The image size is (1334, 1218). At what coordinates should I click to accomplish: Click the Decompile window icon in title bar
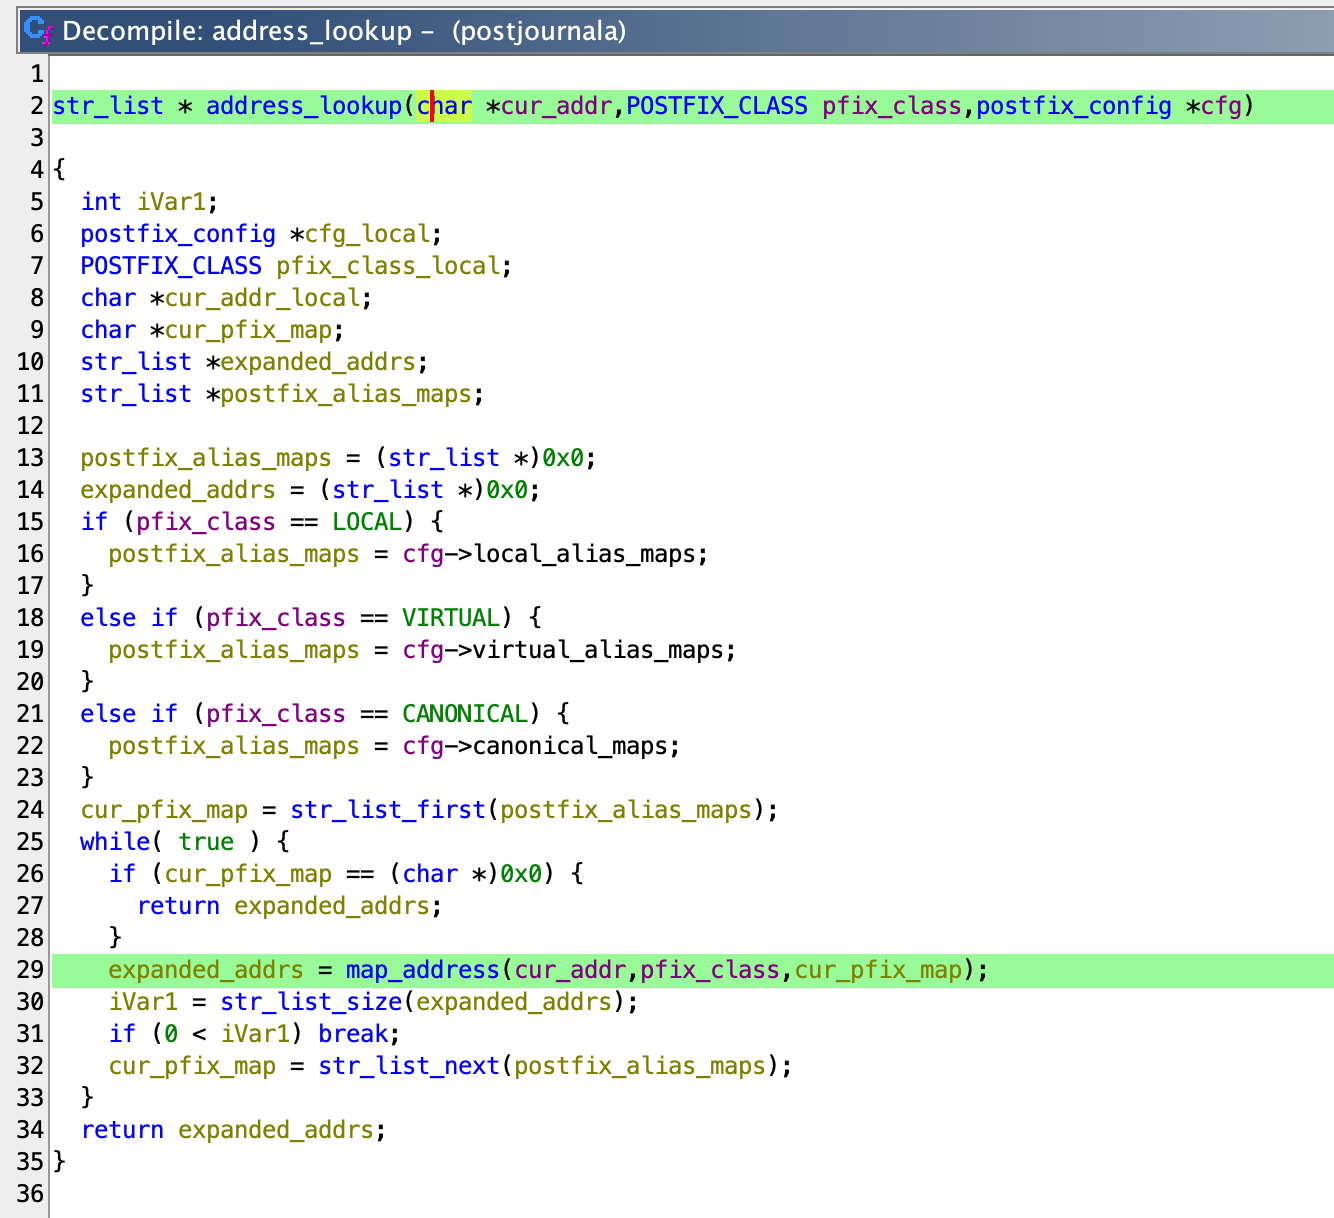point(38,31)
